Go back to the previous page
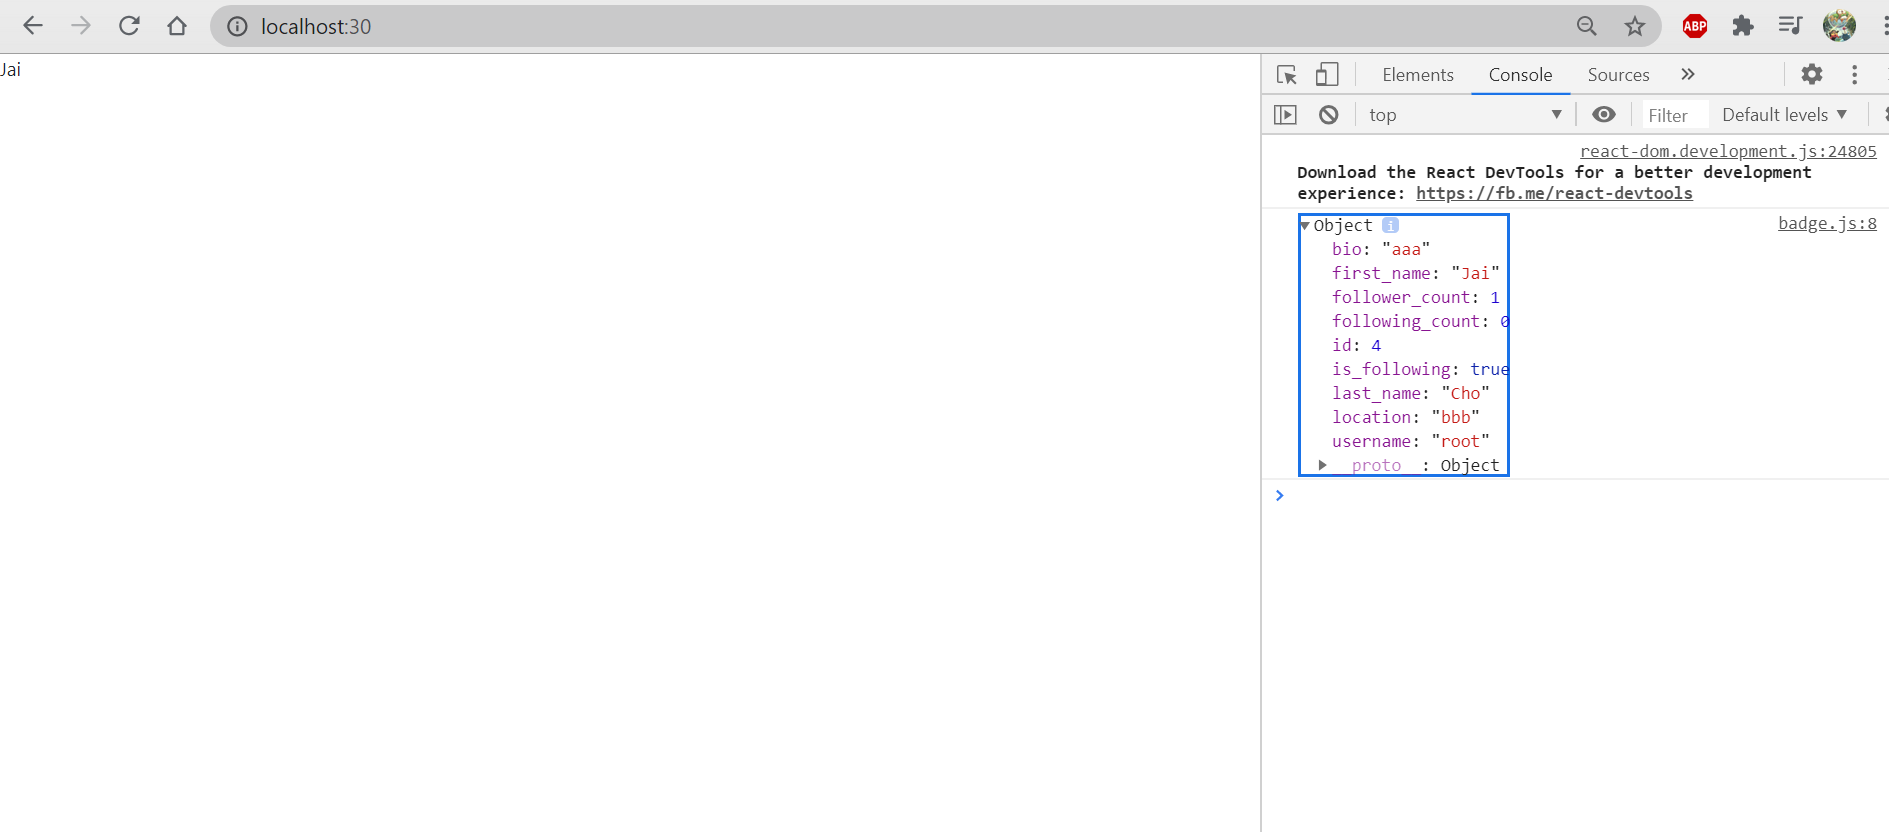This screenshot has height=832, width=1889. point(33,26)
